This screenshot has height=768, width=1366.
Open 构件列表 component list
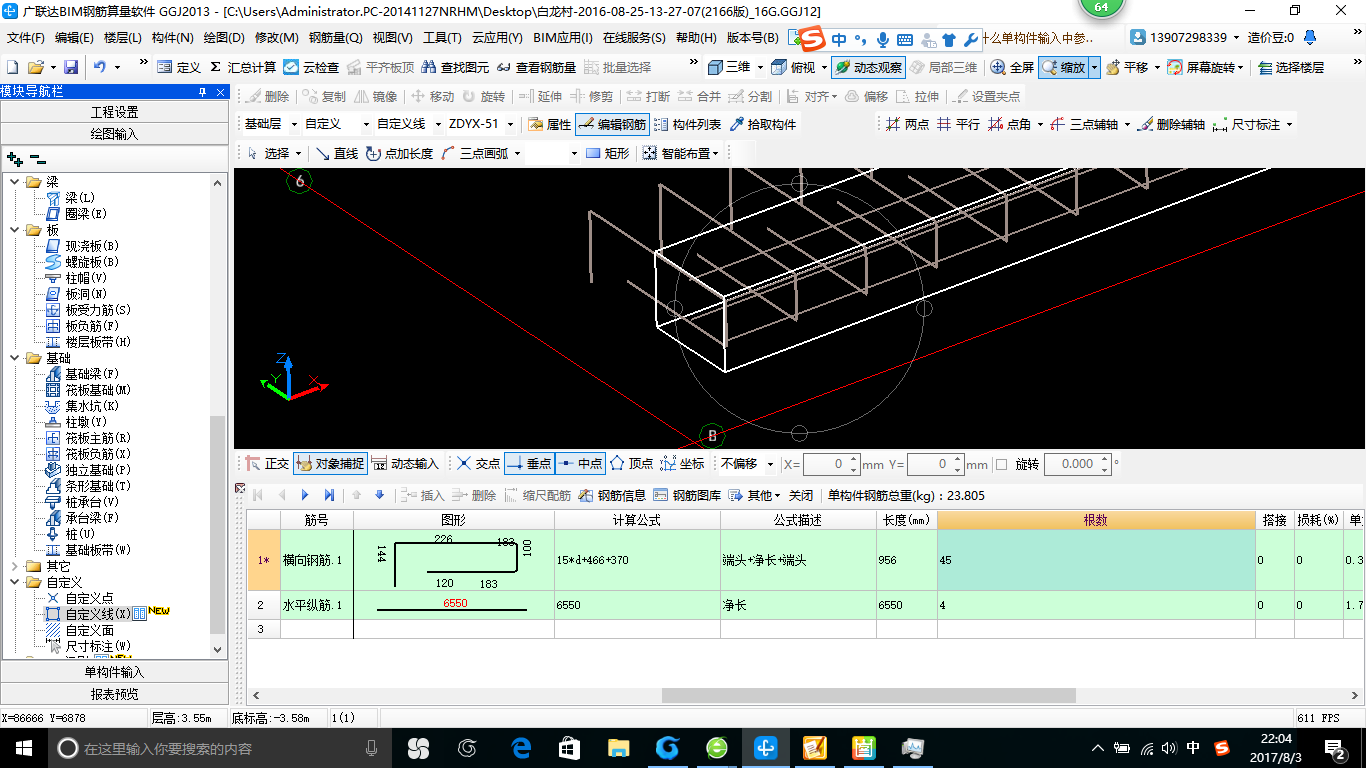687,125
